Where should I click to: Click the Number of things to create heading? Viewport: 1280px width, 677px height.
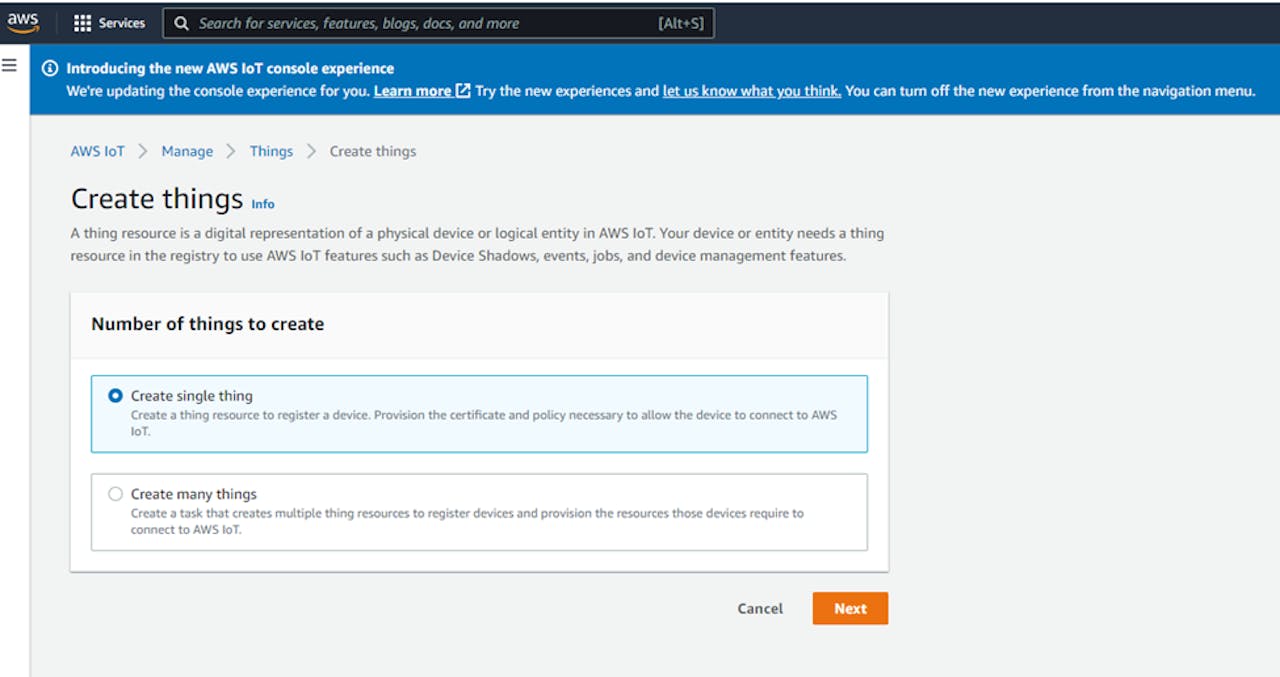coord(208,324)
